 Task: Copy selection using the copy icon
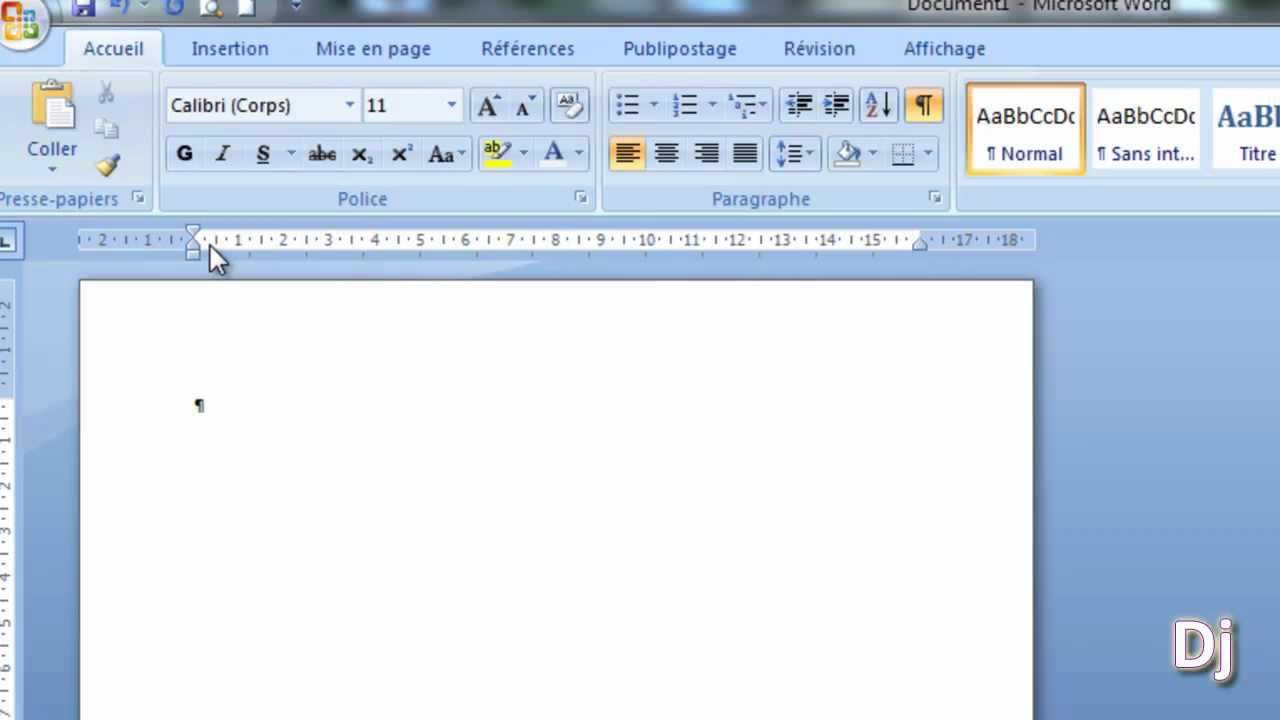click(106, 128)
